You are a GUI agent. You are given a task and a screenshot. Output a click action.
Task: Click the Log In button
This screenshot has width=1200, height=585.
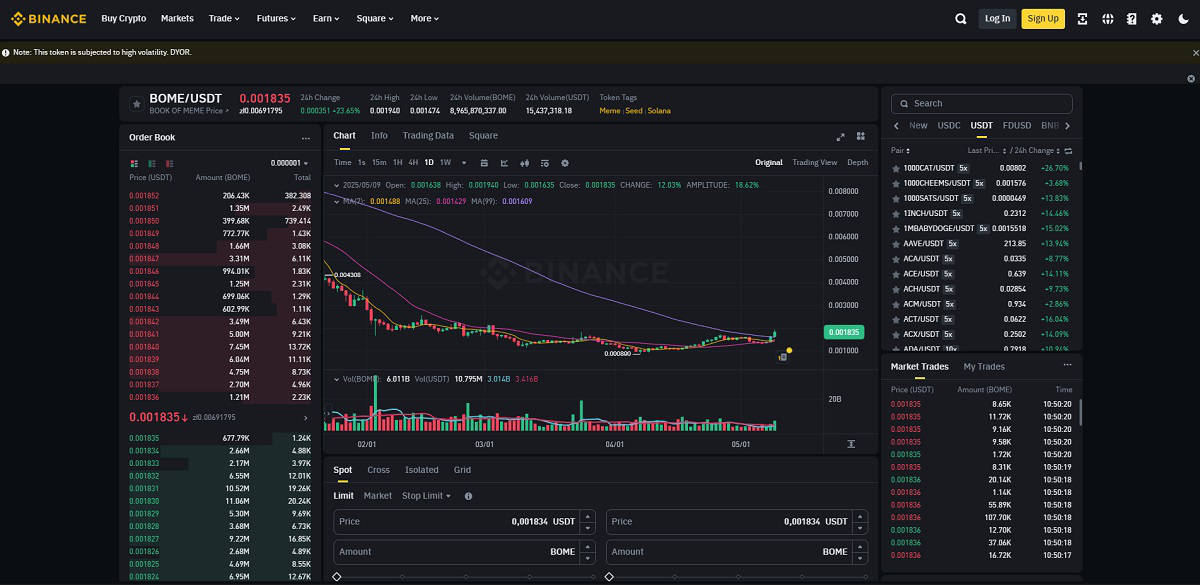tap(997, 18)
